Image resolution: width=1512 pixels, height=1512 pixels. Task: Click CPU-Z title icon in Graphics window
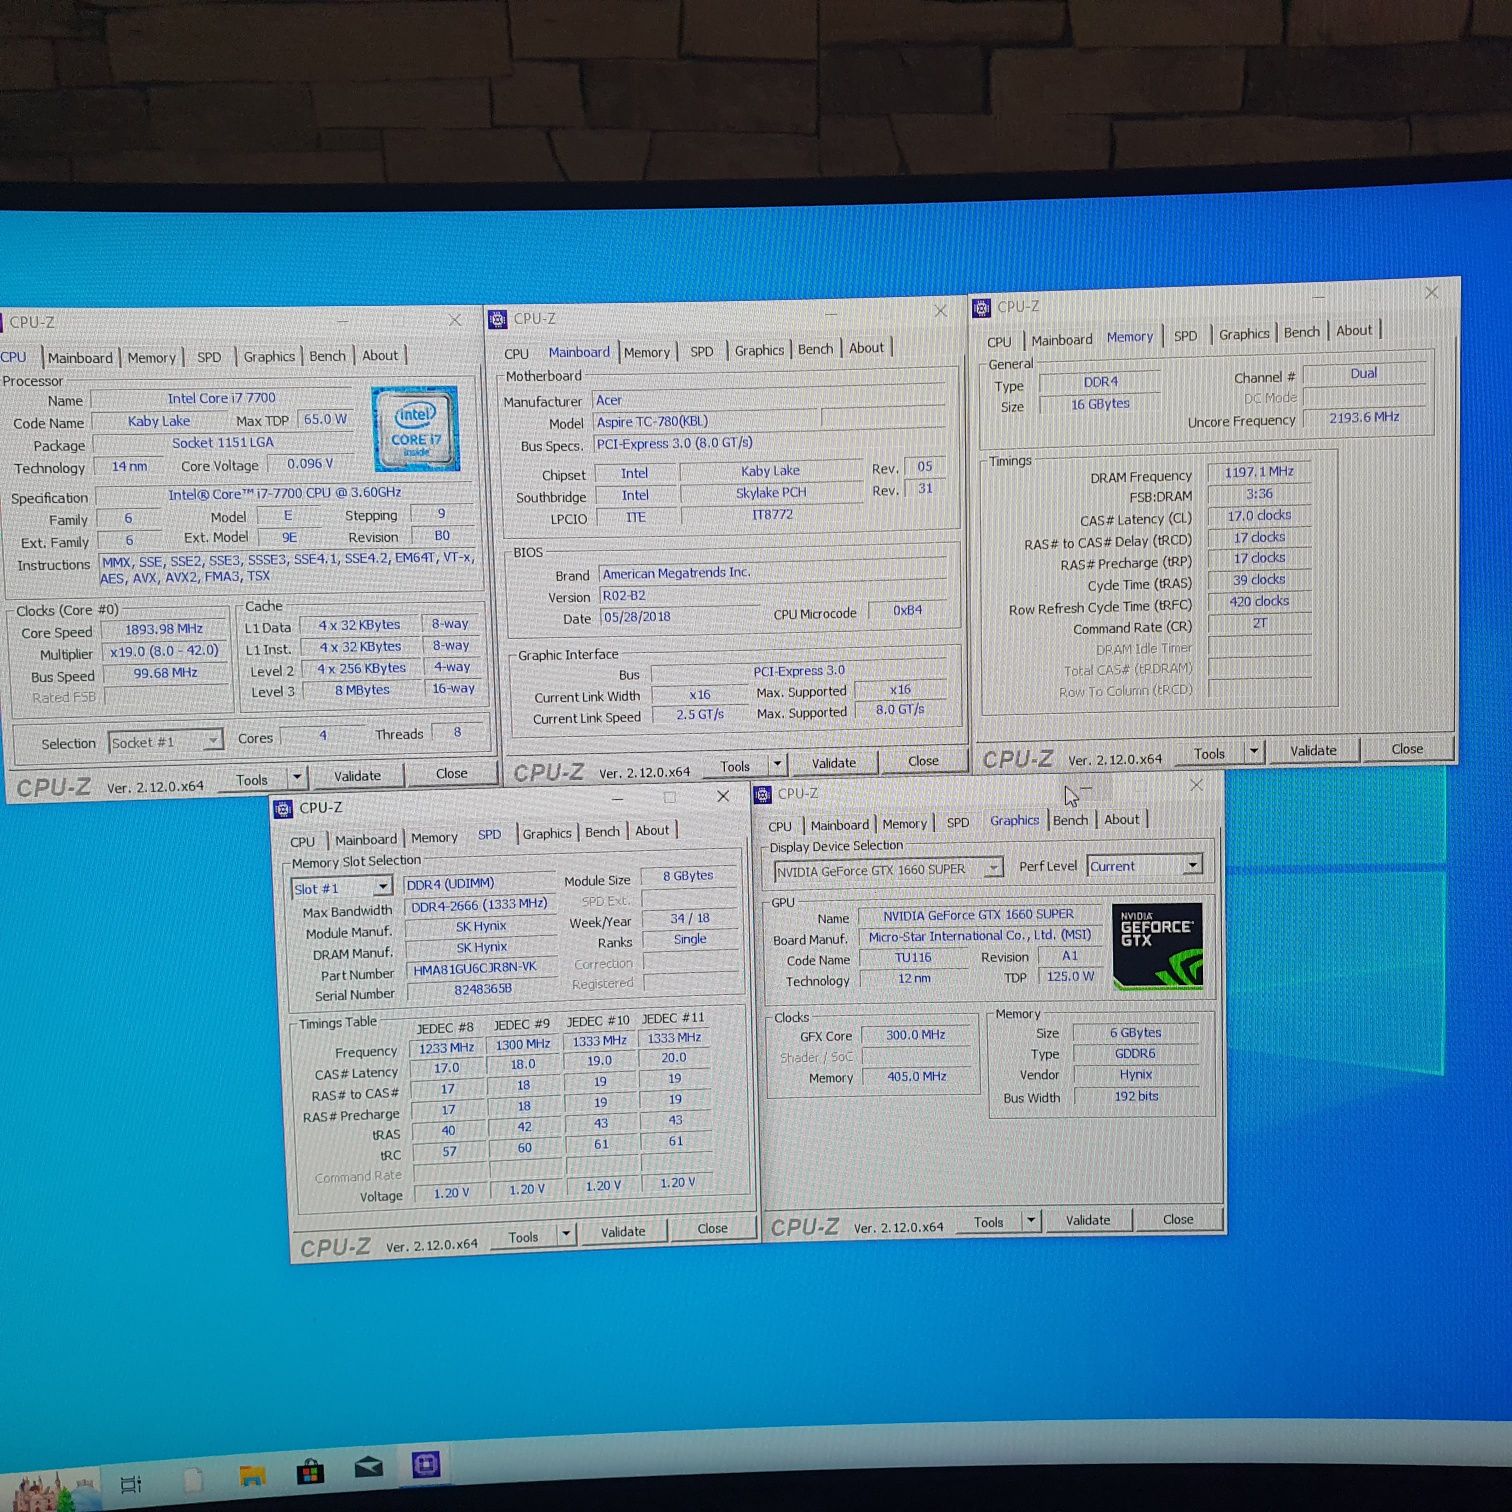pos(763,794)
